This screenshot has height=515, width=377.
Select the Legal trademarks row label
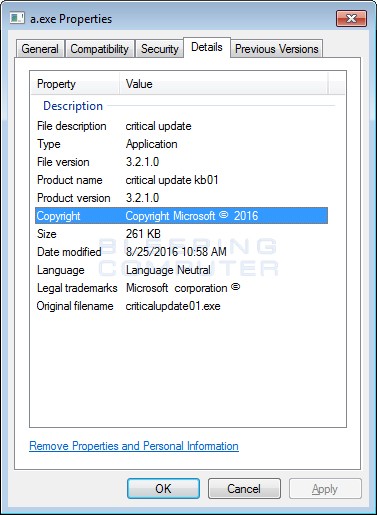pos(77,288)
